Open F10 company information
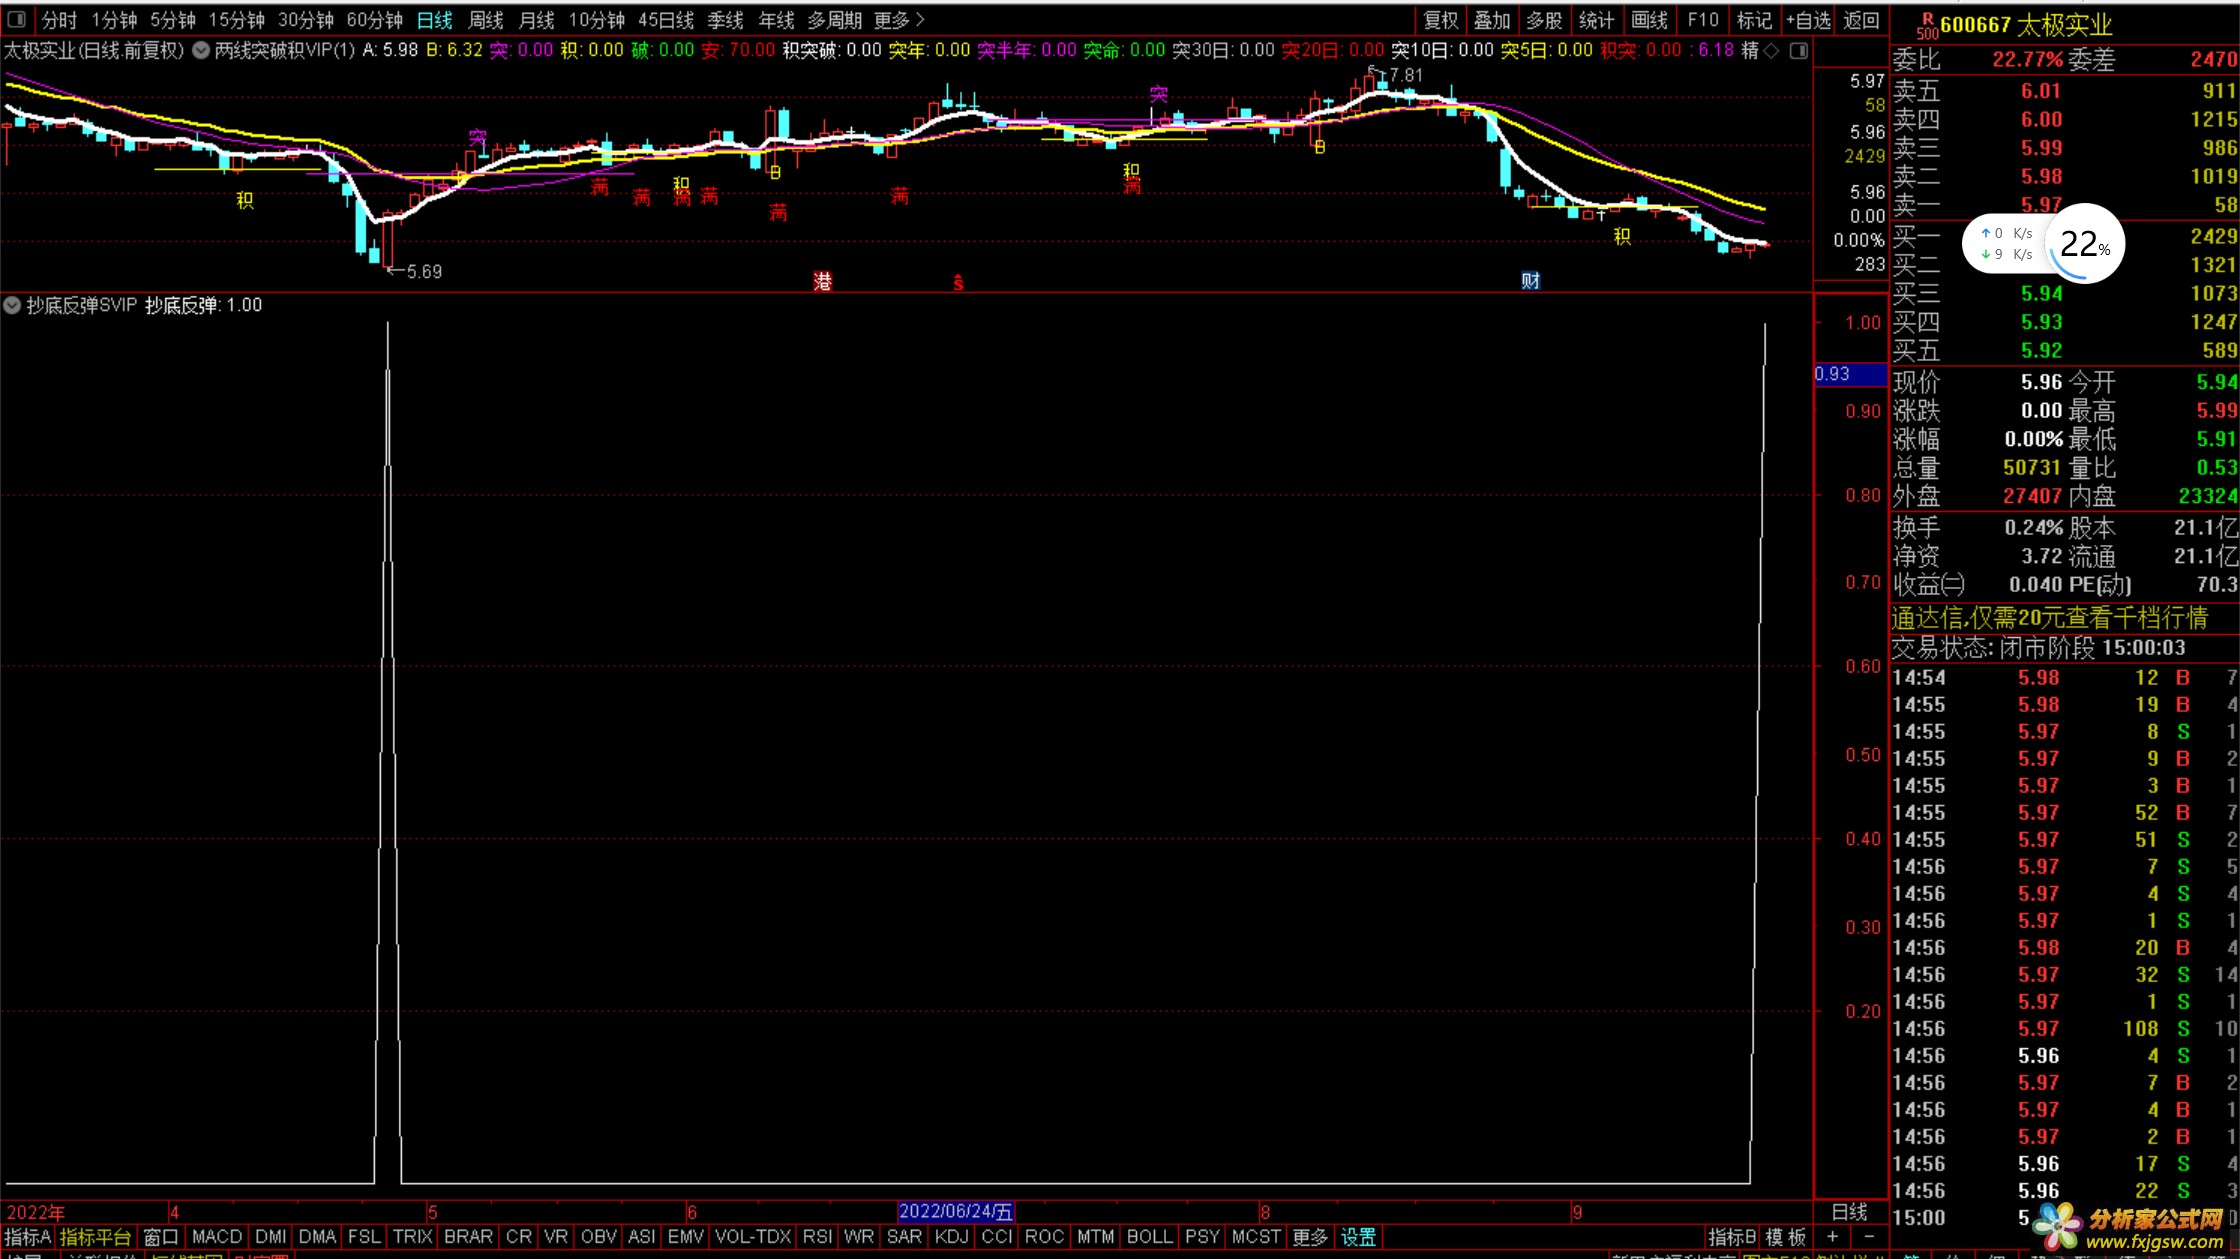Viewport: 2240px width, 1259px height. click(1703, 20)
